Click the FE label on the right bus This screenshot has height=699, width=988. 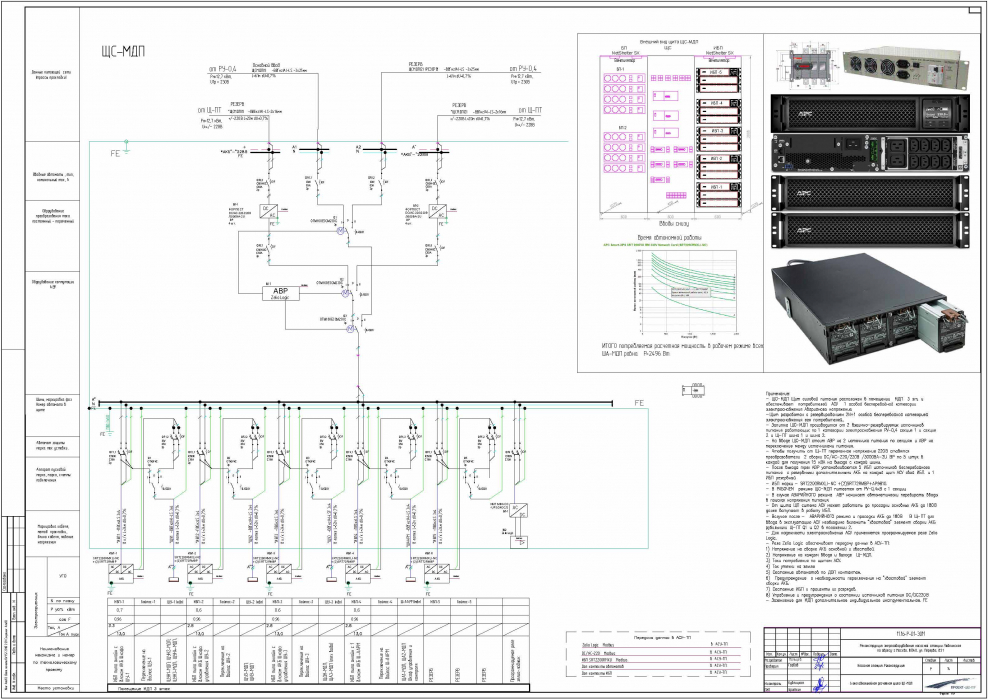641,401
